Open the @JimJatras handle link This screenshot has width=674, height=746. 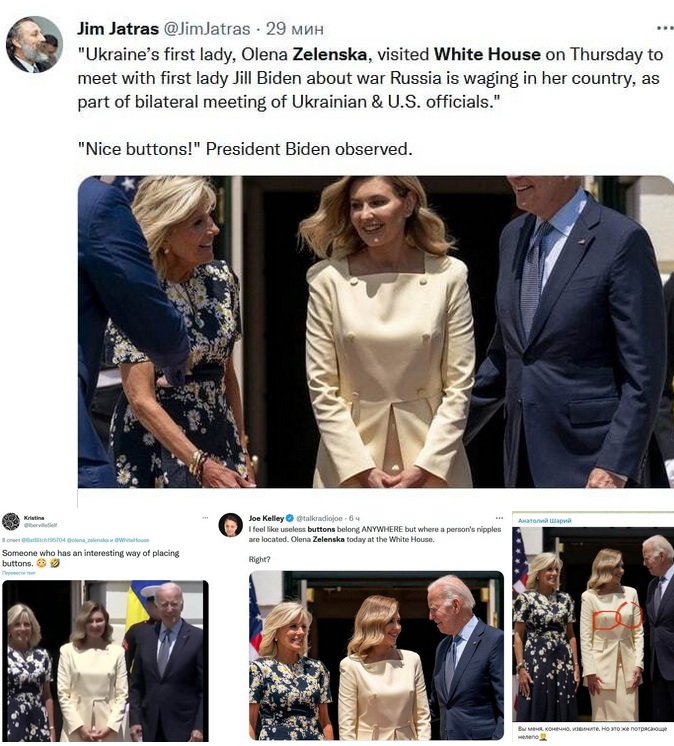tap(207, 29)
